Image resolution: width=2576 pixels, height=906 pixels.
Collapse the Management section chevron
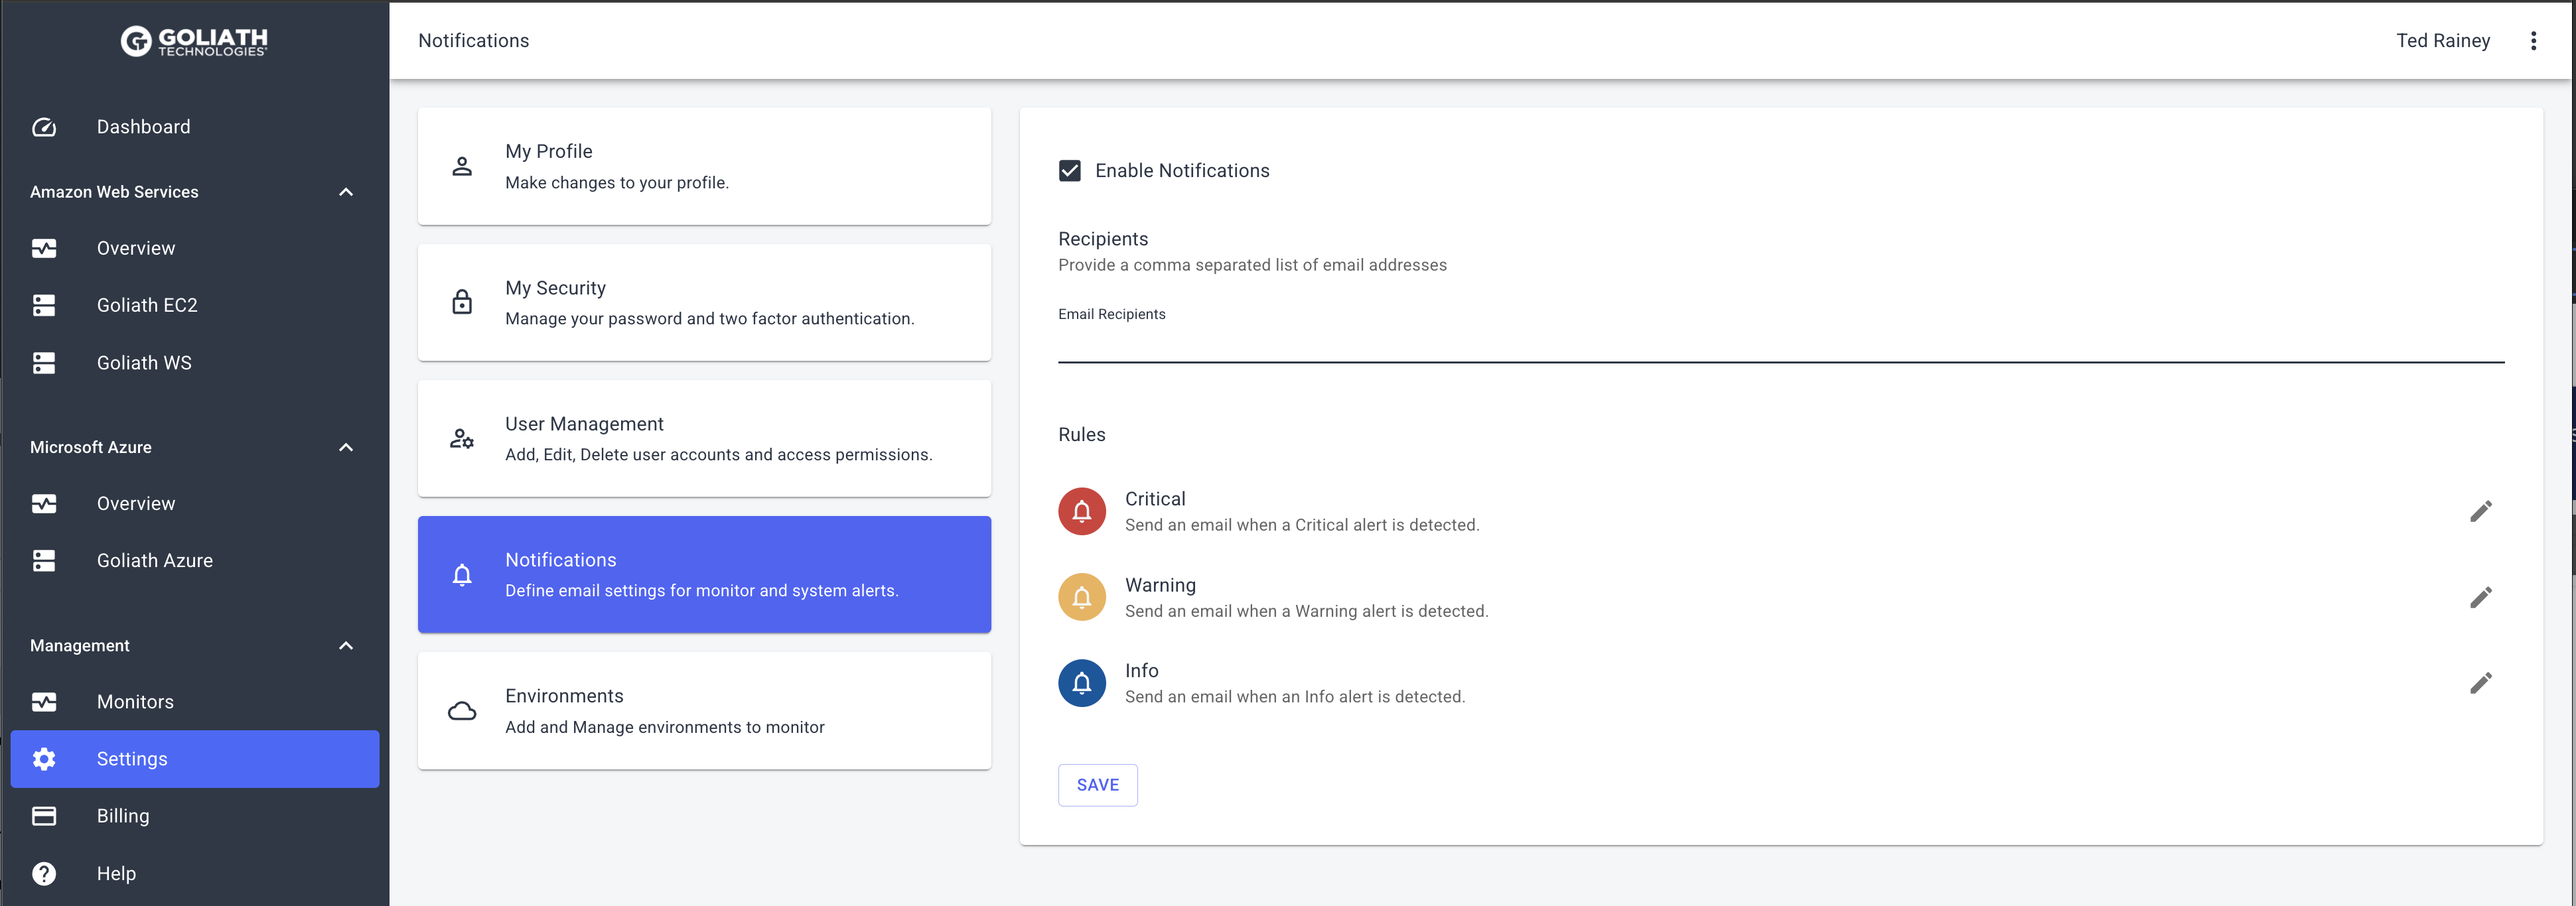click(x=346, y=646)
